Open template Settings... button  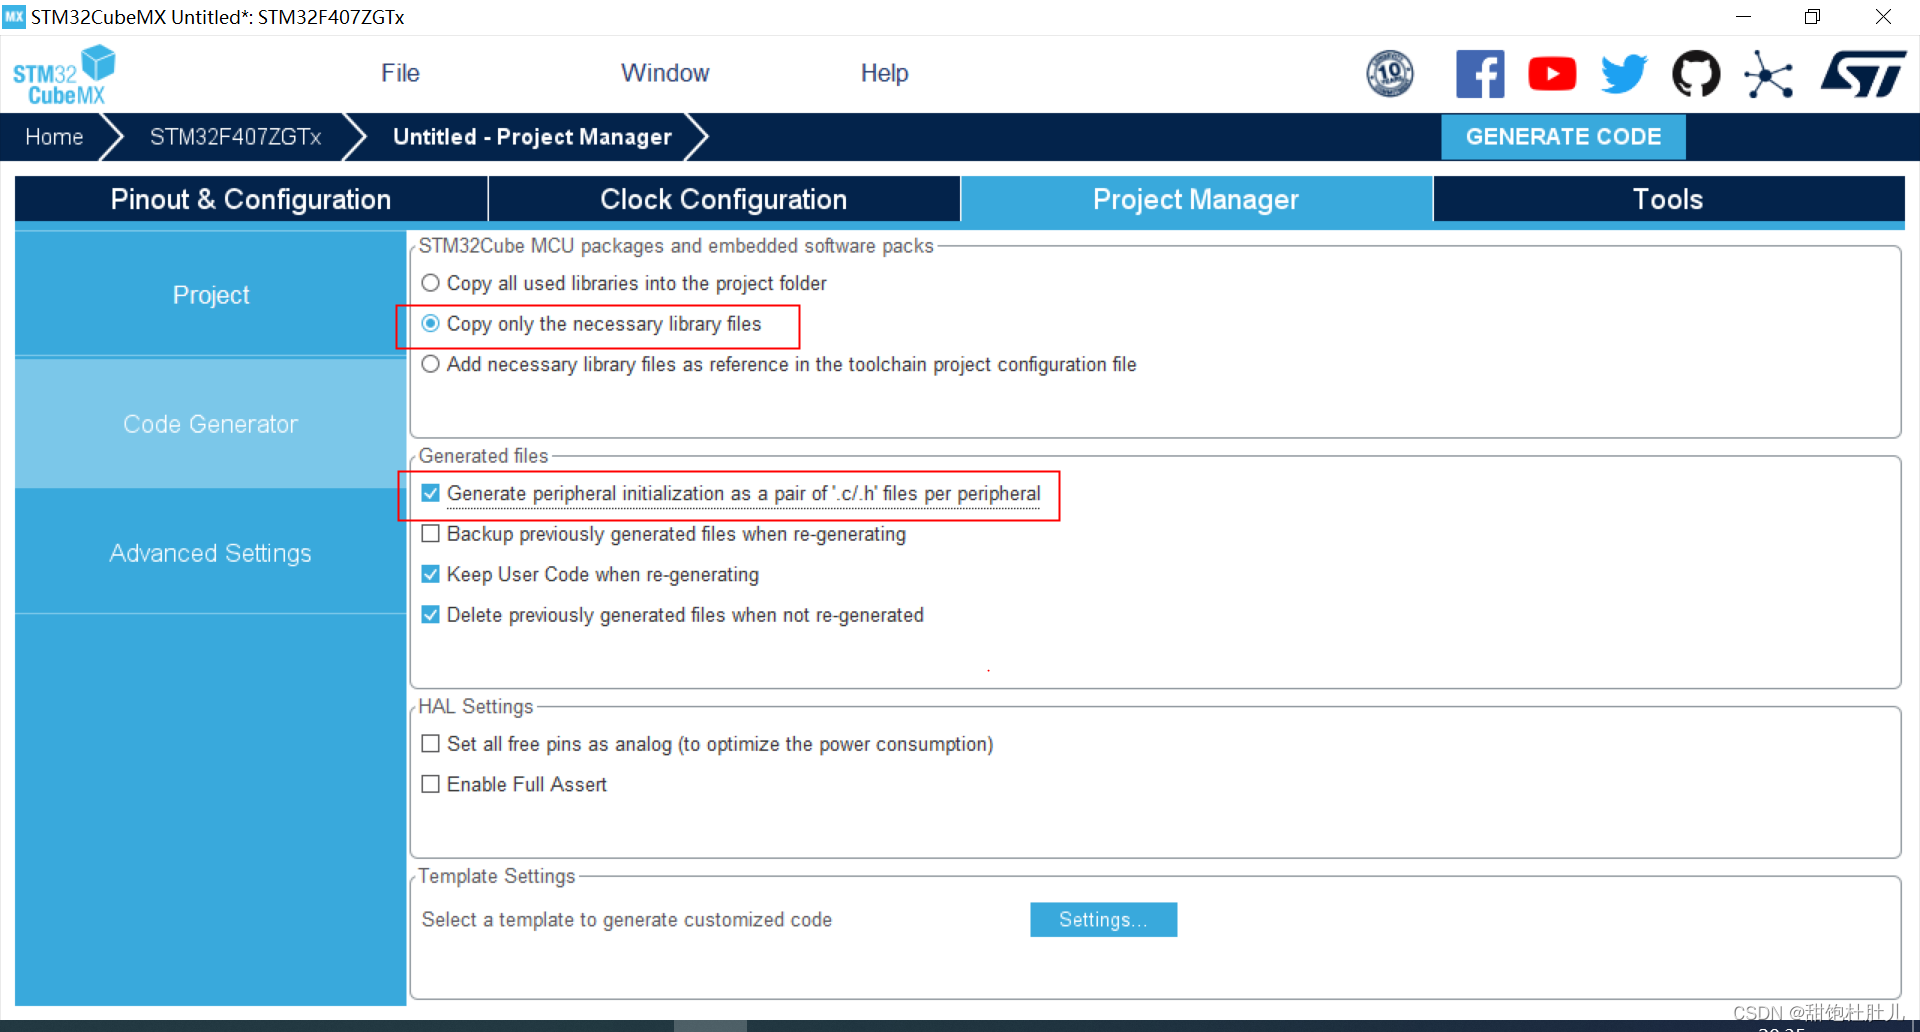[x=1103, y=920]
